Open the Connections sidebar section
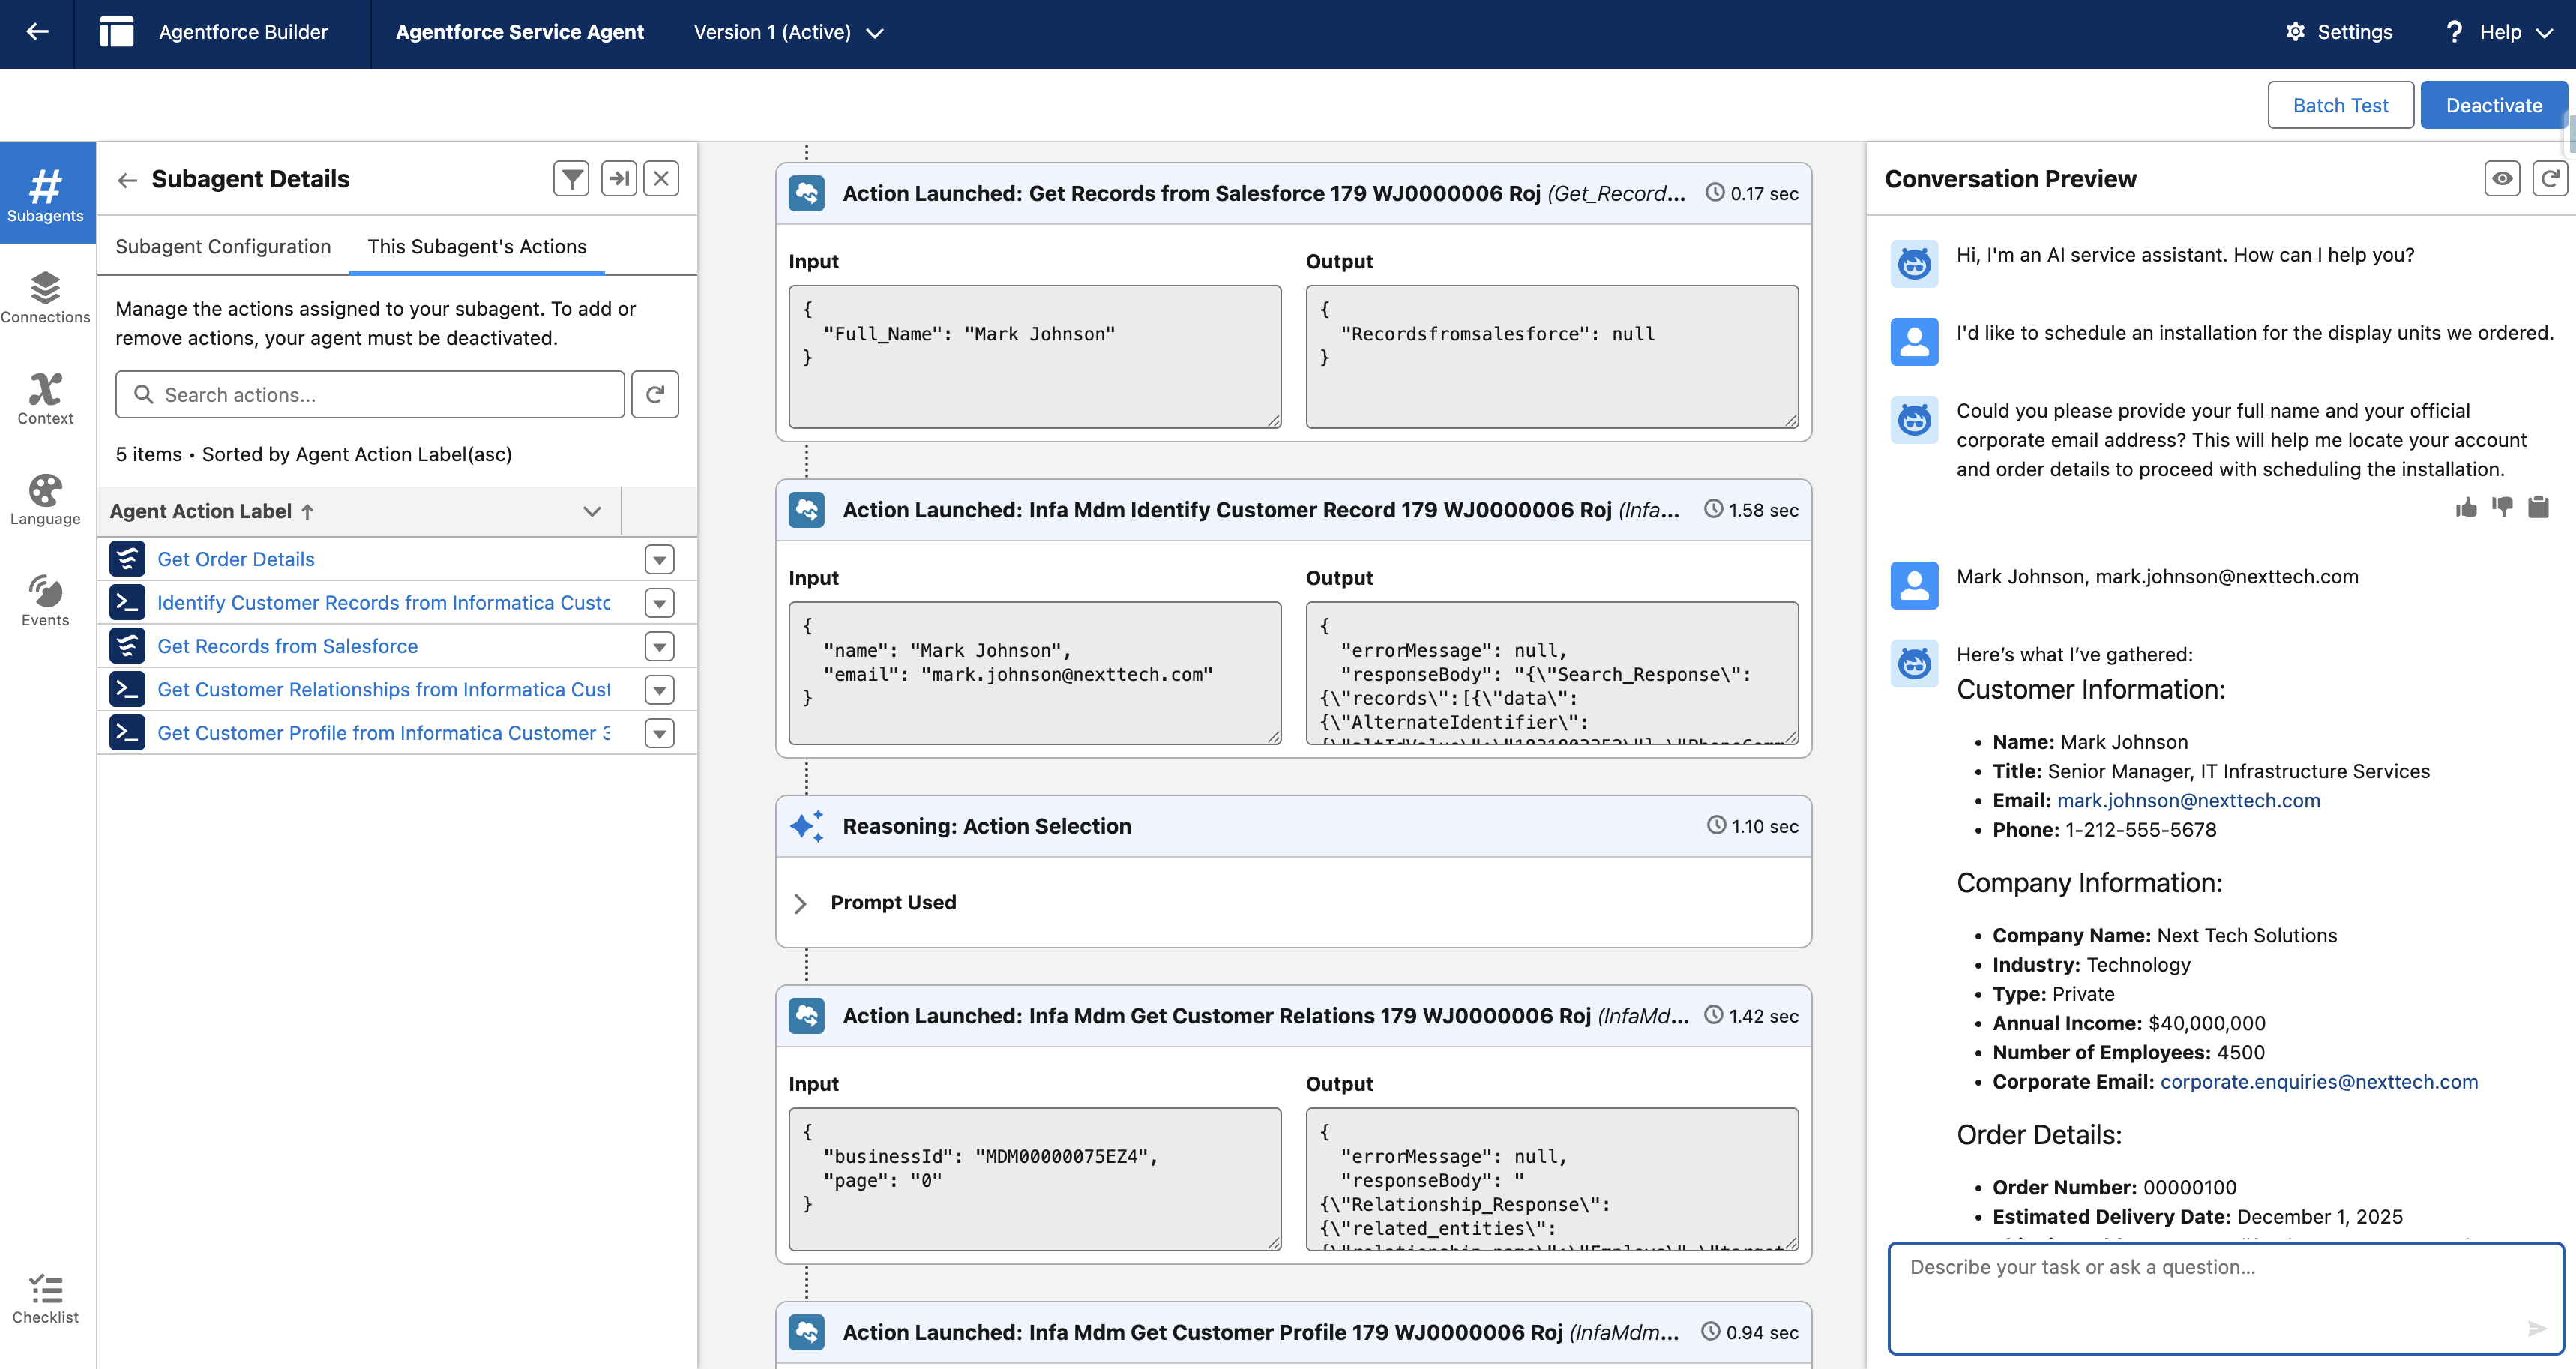This screenshot has height=1369, width=2576. (46, 297)
